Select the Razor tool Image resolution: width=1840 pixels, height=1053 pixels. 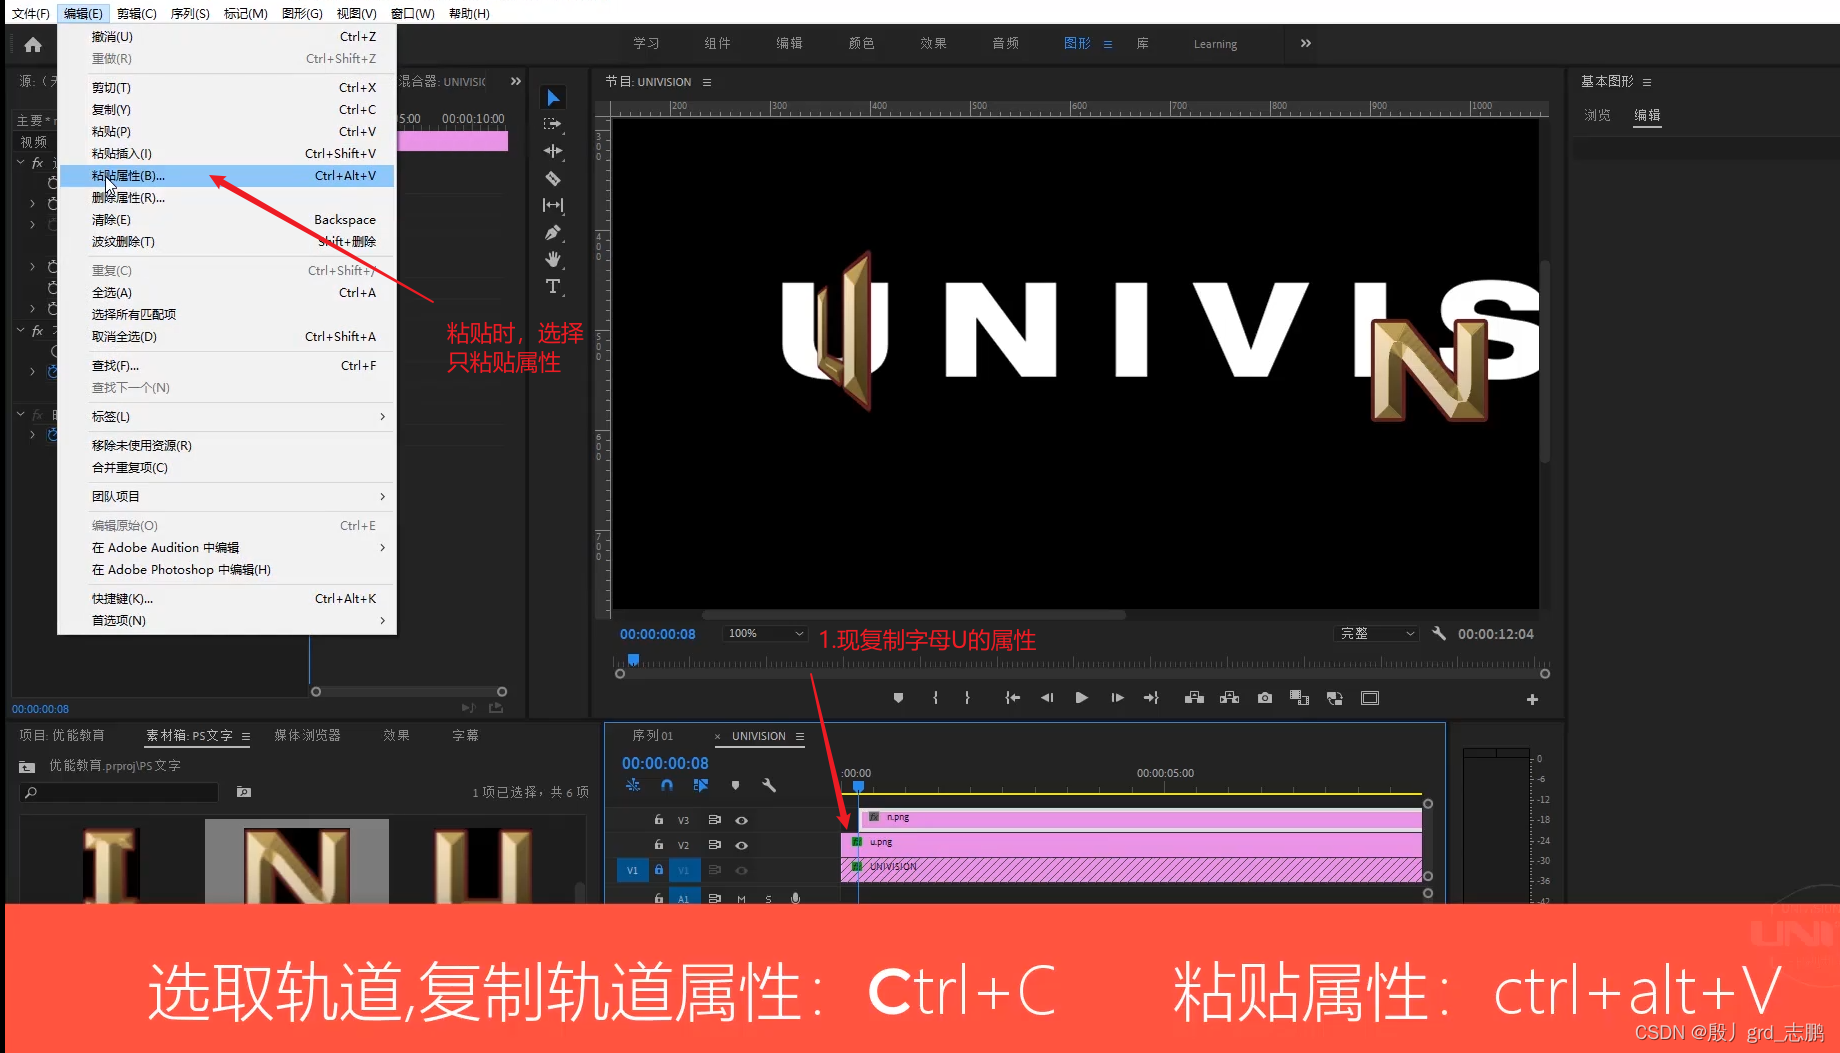(x=553, y=178)
